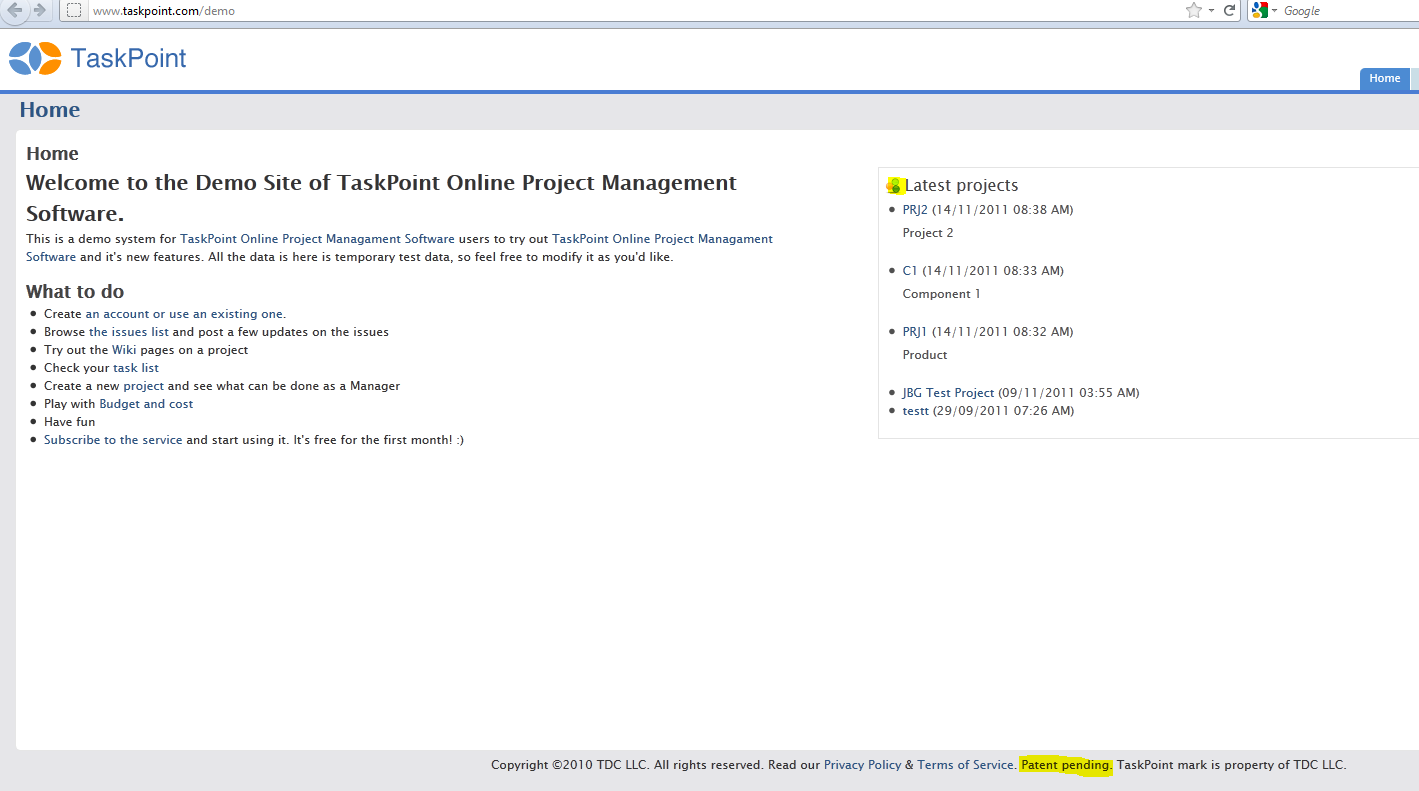This screenshot has width=1419, height=791.
Task: Click the blue 'Home' page title
Action: tap(50, 110)
